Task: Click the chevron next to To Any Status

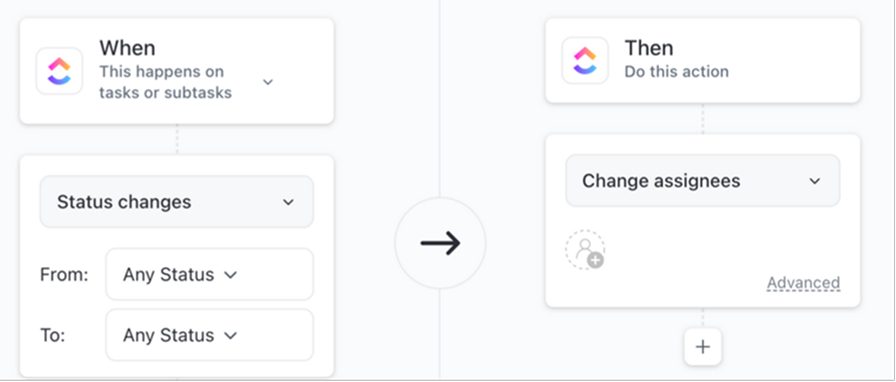Action: (x=230, y=336)
